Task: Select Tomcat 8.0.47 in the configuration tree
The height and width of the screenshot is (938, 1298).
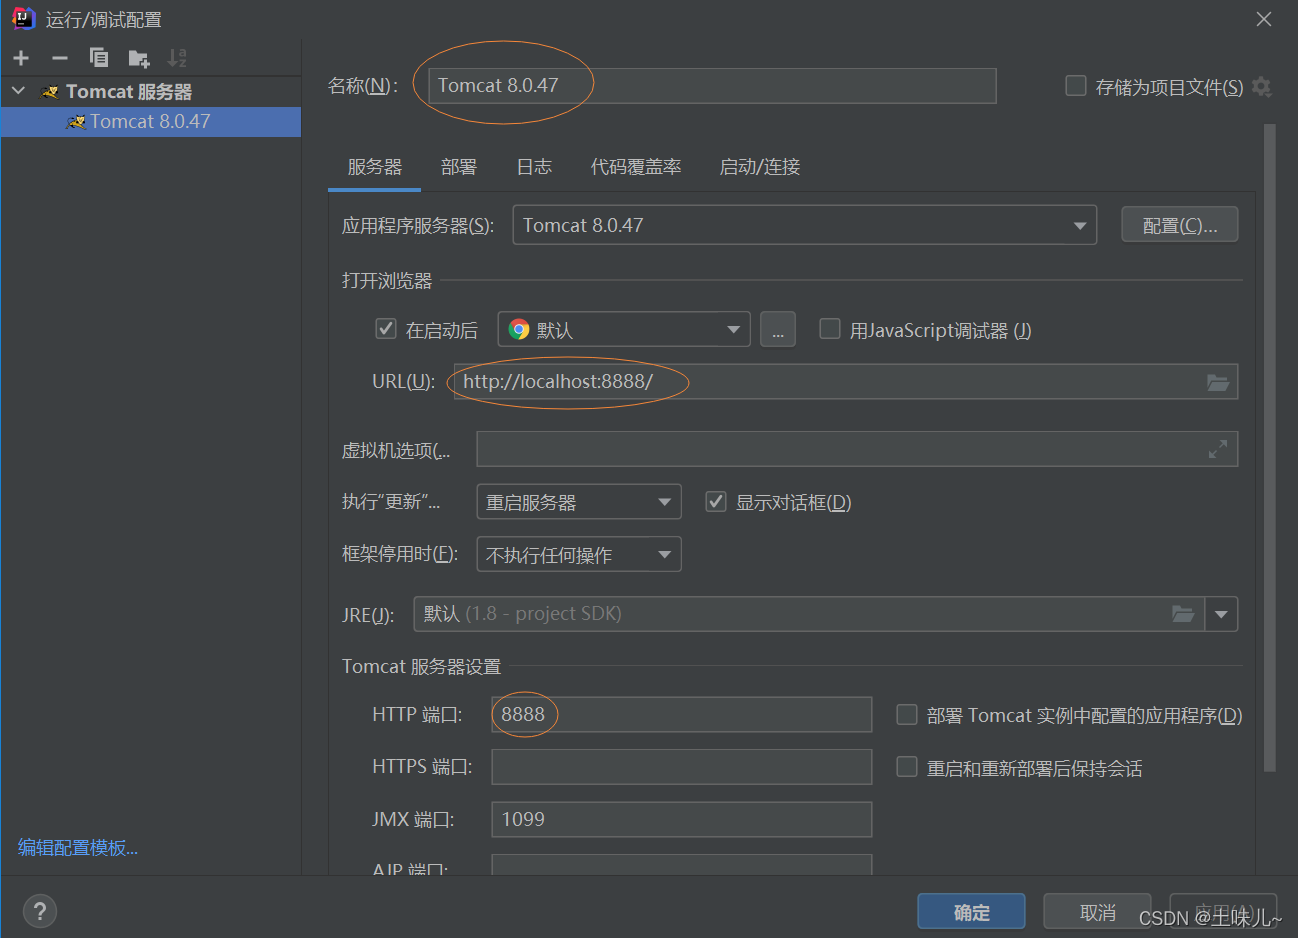Action: 150,121
